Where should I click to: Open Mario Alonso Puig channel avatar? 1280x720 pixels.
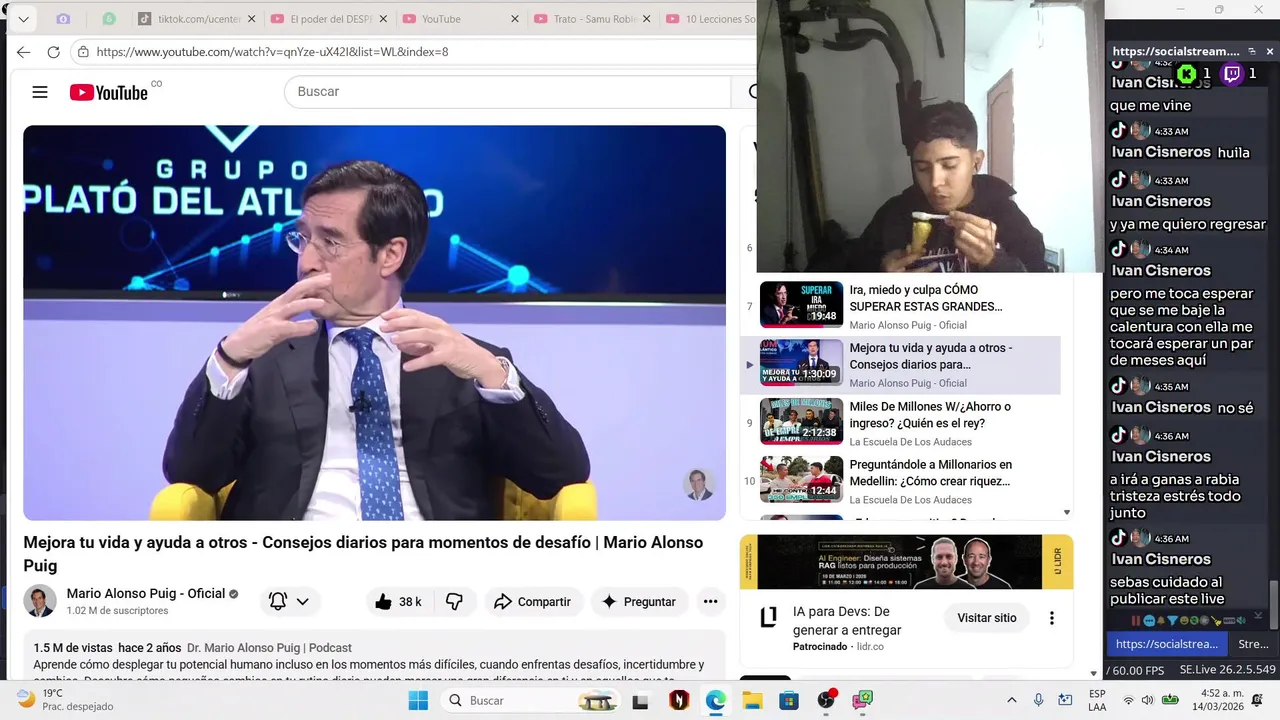40,601
